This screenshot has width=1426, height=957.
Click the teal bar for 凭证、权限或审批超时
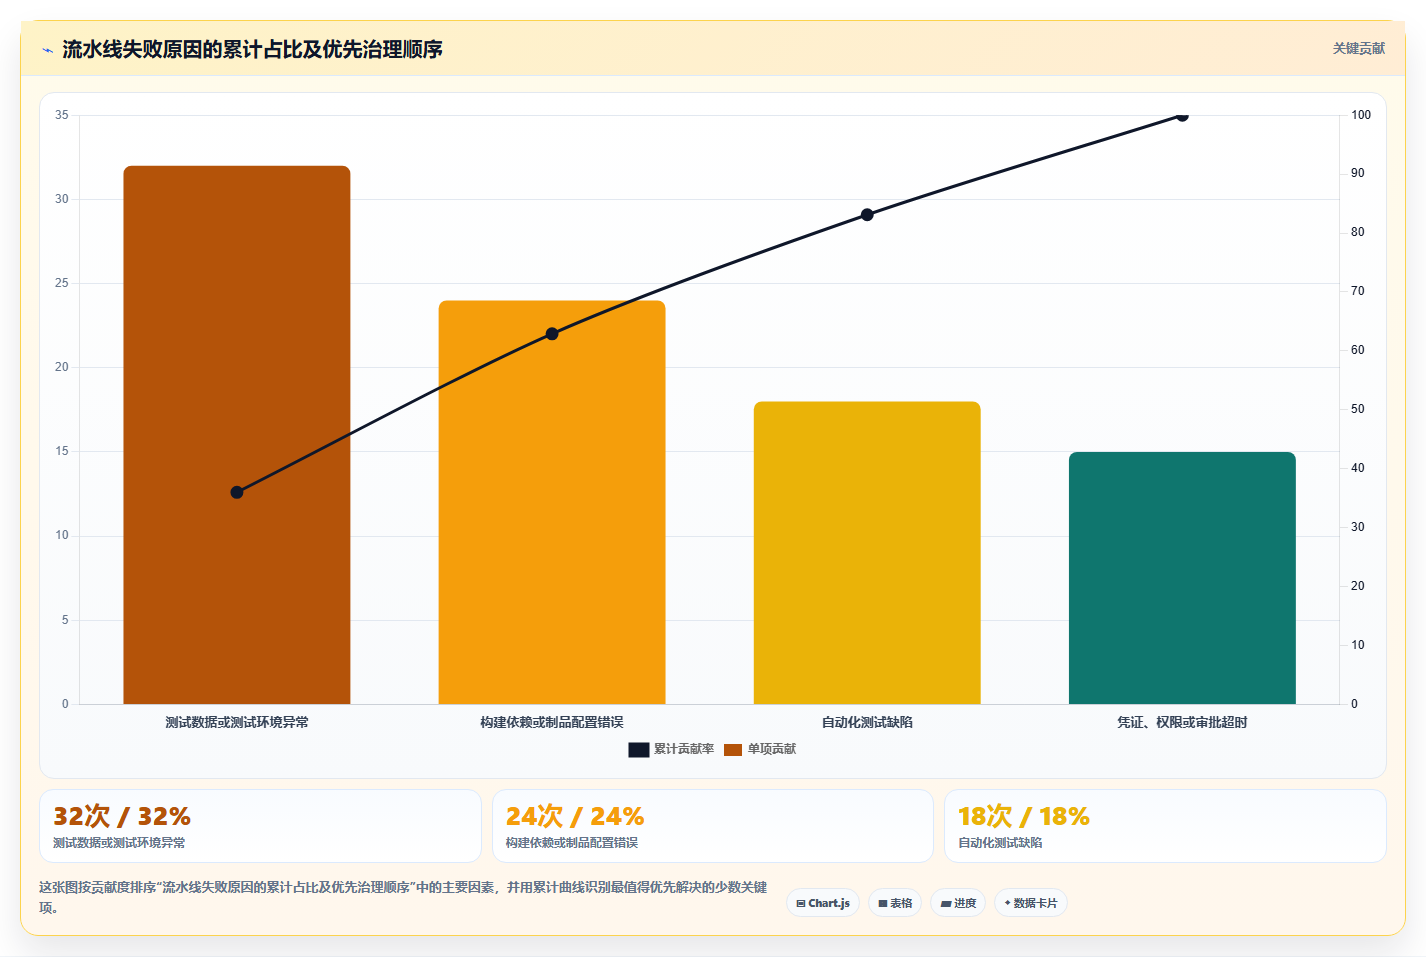click(x=1182, y=578)
